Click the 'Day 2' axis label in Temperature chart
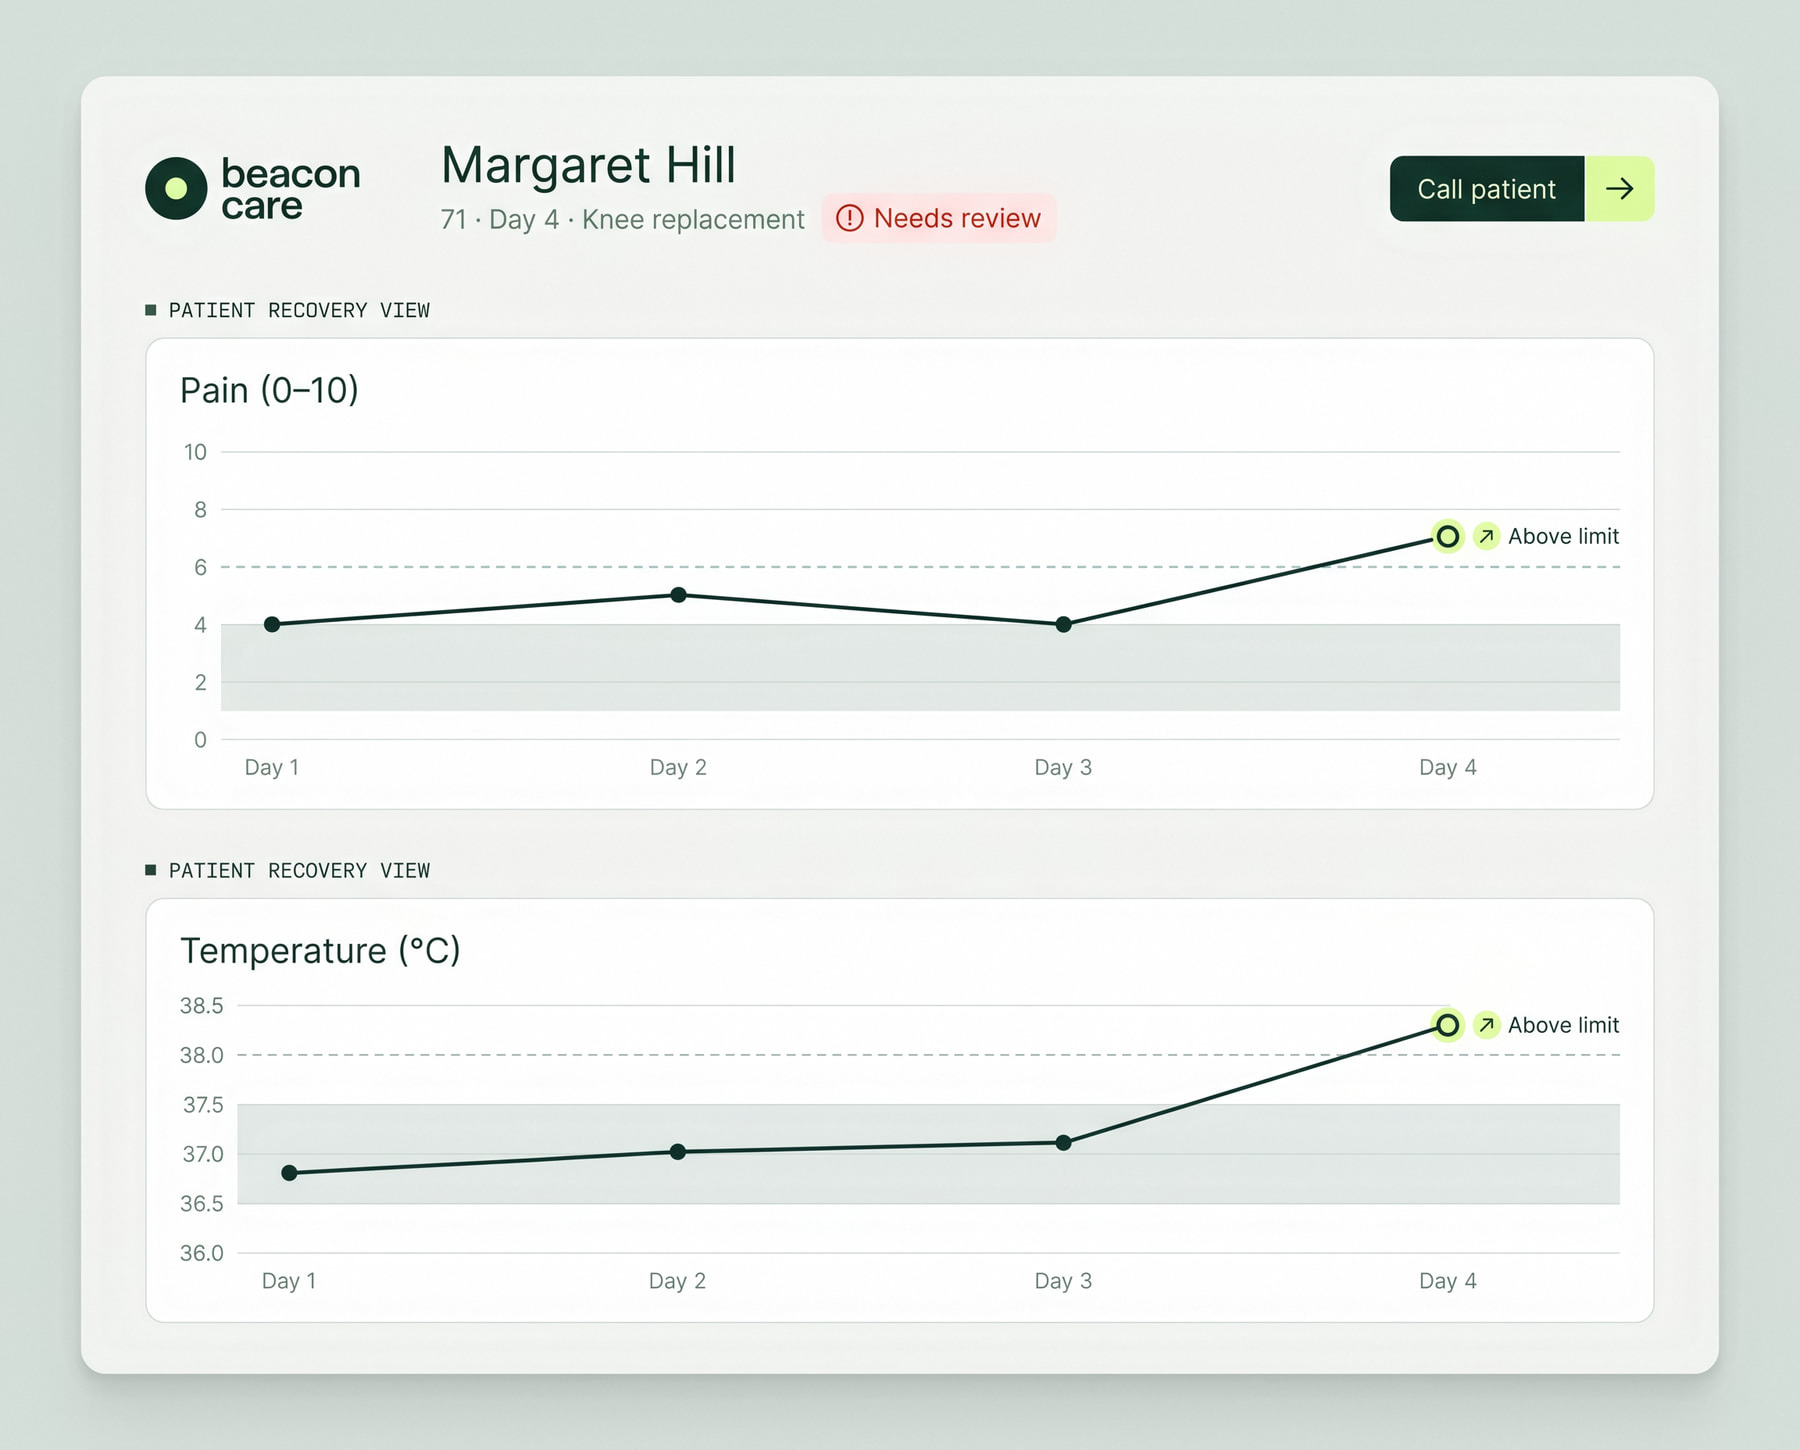 (x=677, y=1281)
